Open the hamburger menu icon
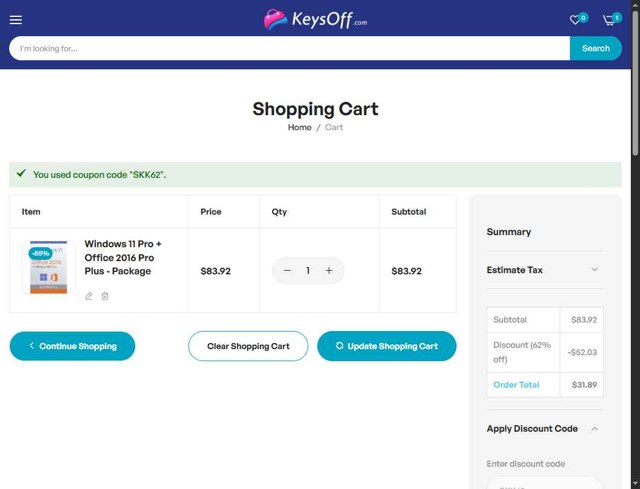640x489 pixels. tap(16, 20)
